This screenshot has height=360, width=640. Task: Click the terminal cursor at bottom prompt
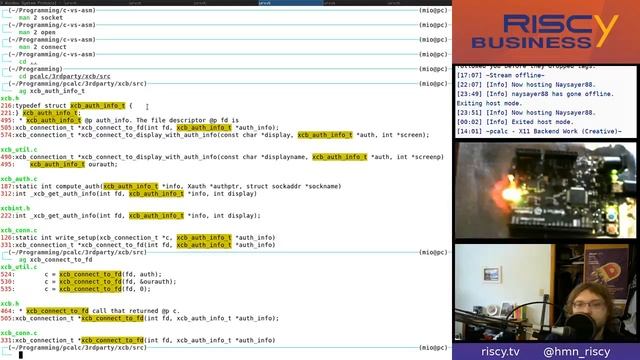[x=21, y=355]
